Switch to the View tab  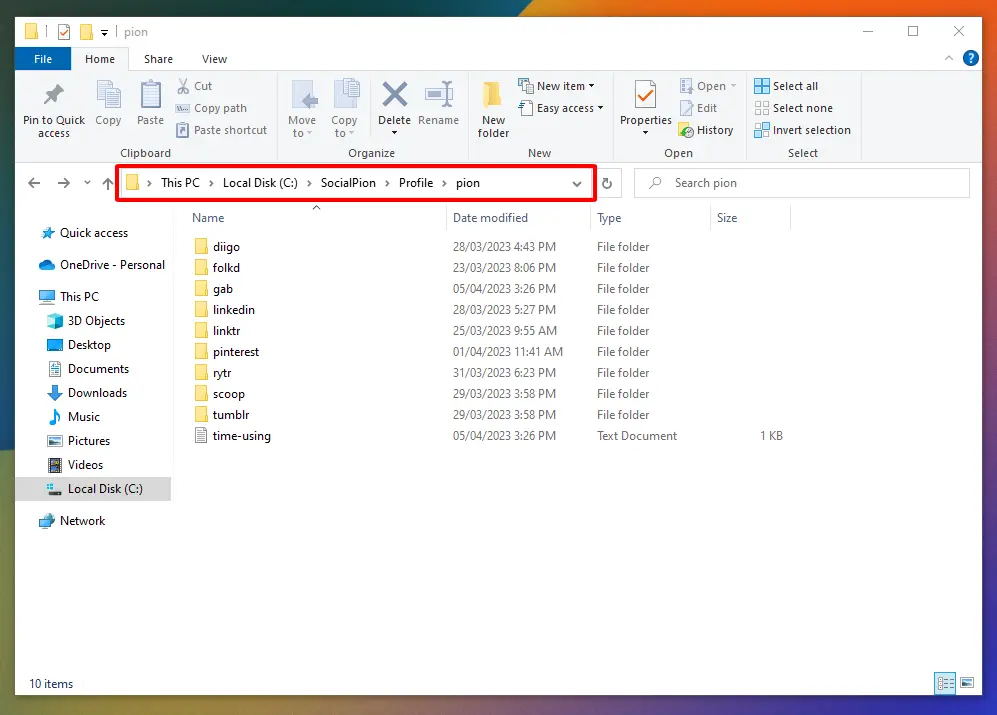pyautogui.click(x=214, y=59)
